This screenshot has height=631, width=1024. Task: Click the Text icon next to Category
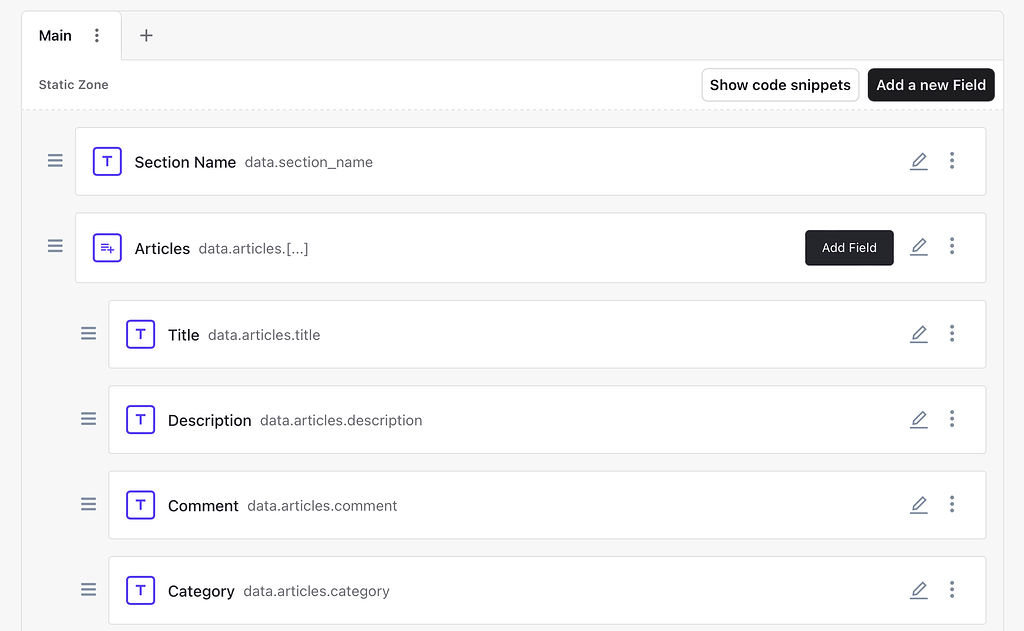pyautogui.click(x=140, y=590)
